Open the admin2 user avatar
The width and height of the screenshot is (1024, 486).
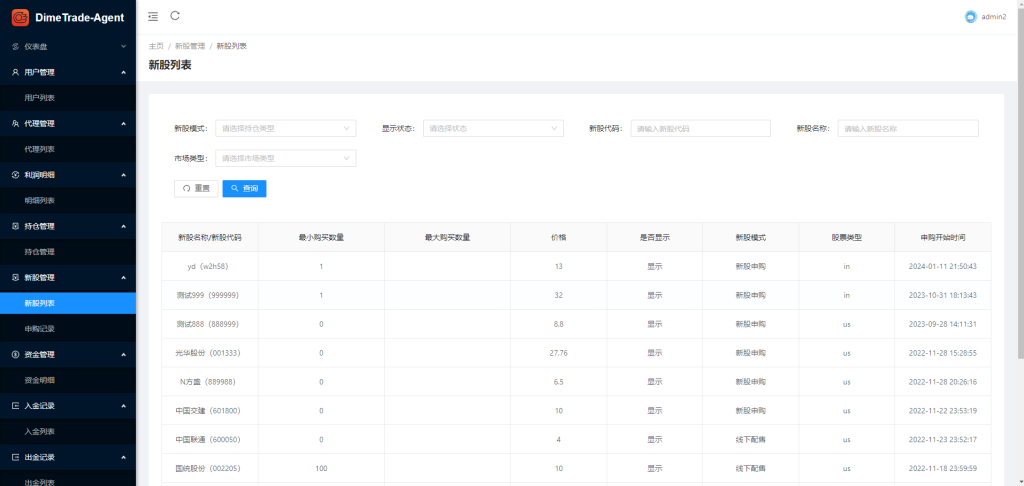point(970,17)
